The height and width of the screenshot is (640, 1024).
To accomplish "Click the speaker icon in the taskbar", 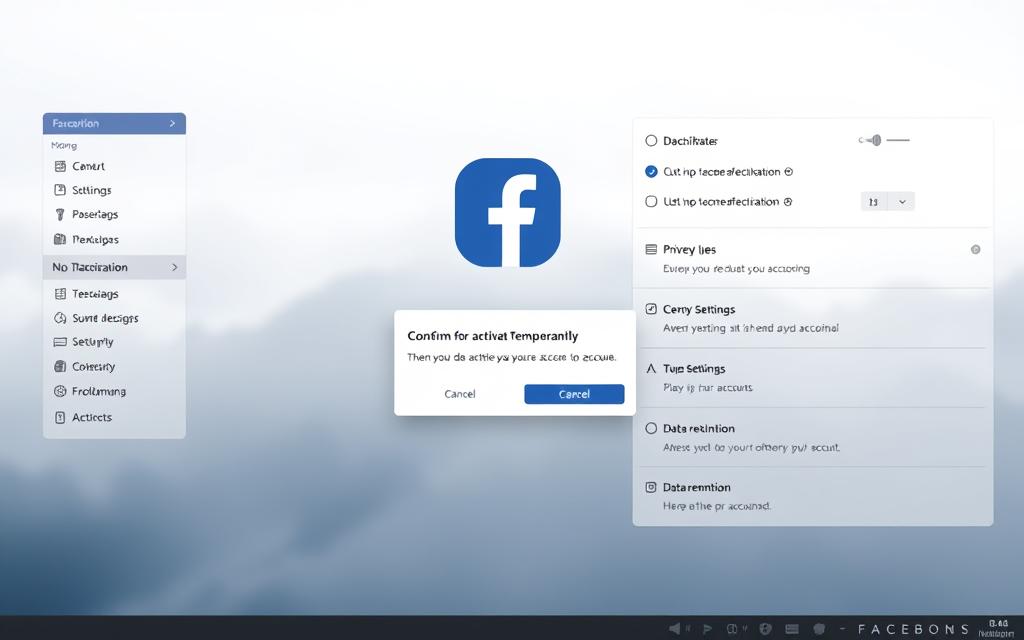I will point(675,628).
